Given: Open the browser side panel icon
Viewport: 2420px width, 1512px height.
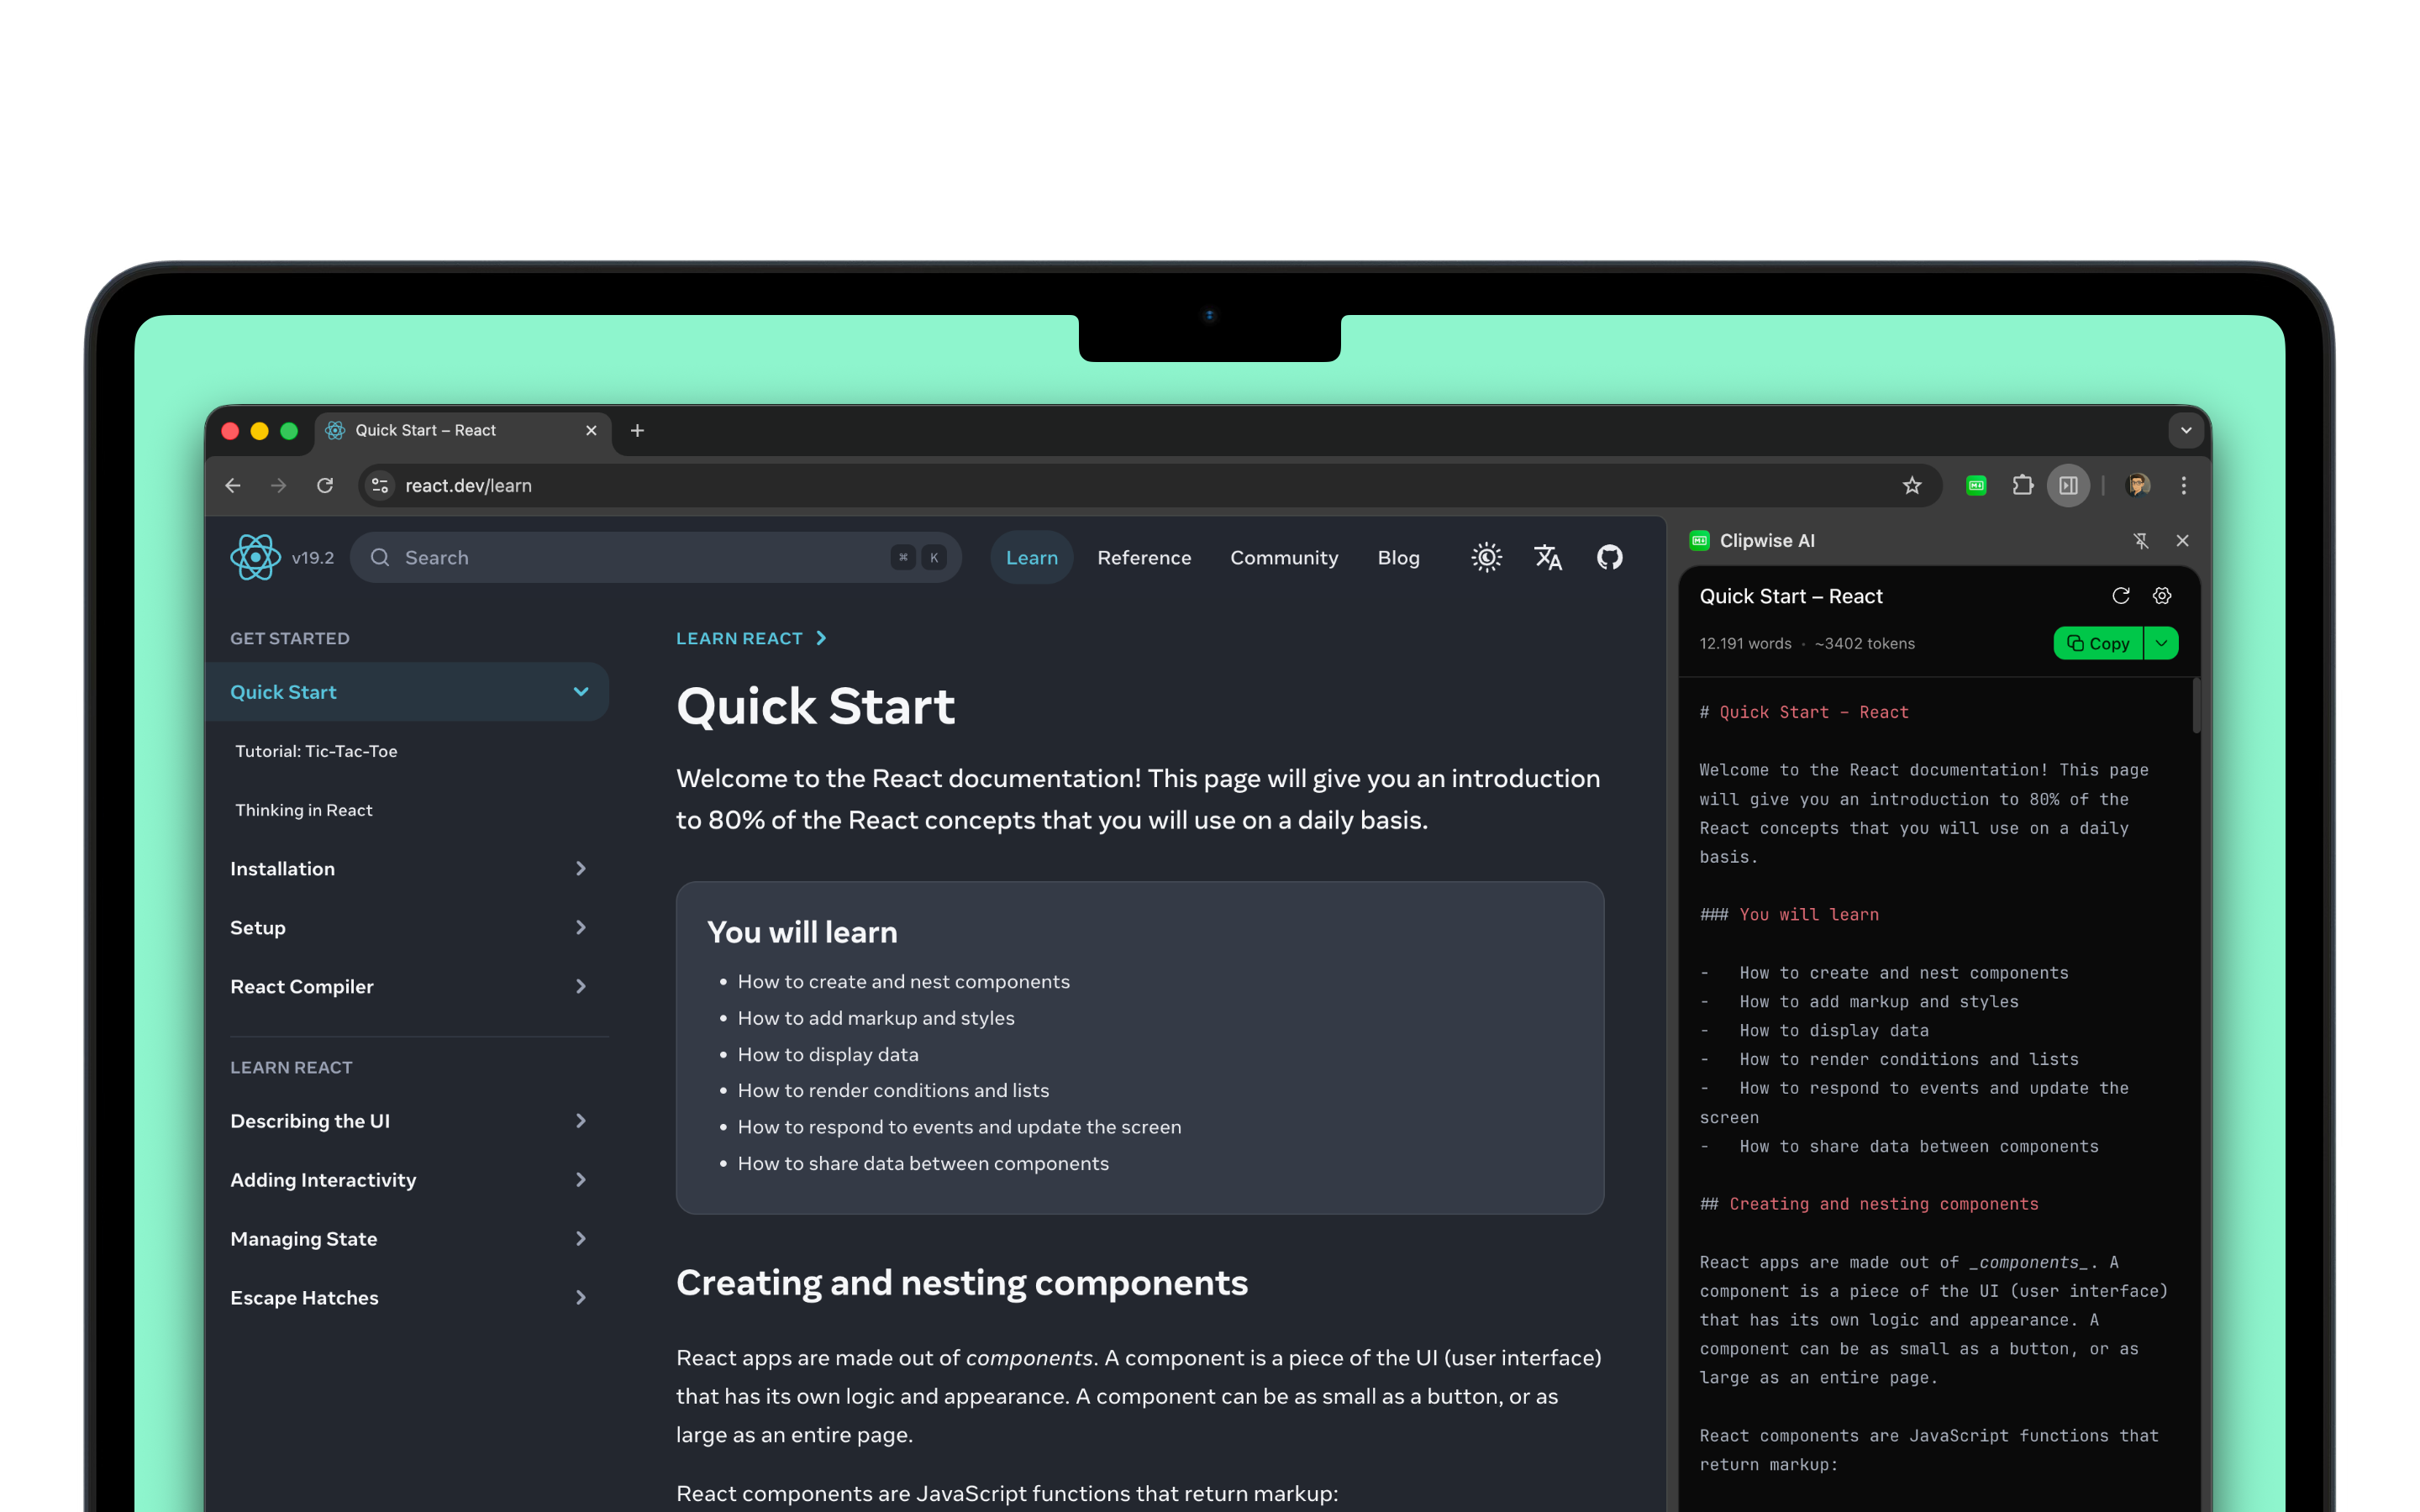Looking at the screenshot, I should [2068, 485].
